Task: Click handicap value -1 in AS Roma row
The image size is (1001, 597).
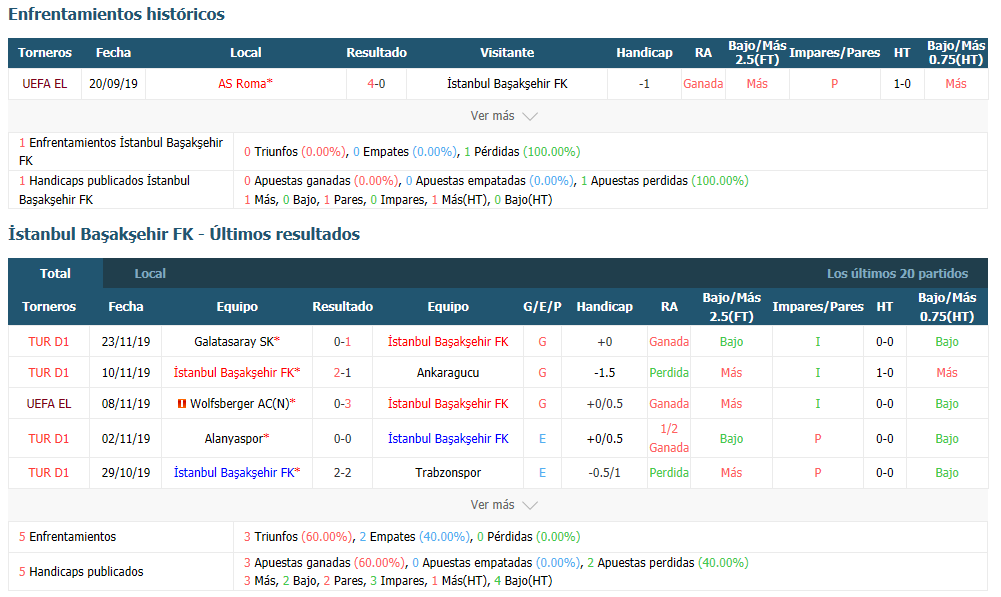Action: point(644,84)
